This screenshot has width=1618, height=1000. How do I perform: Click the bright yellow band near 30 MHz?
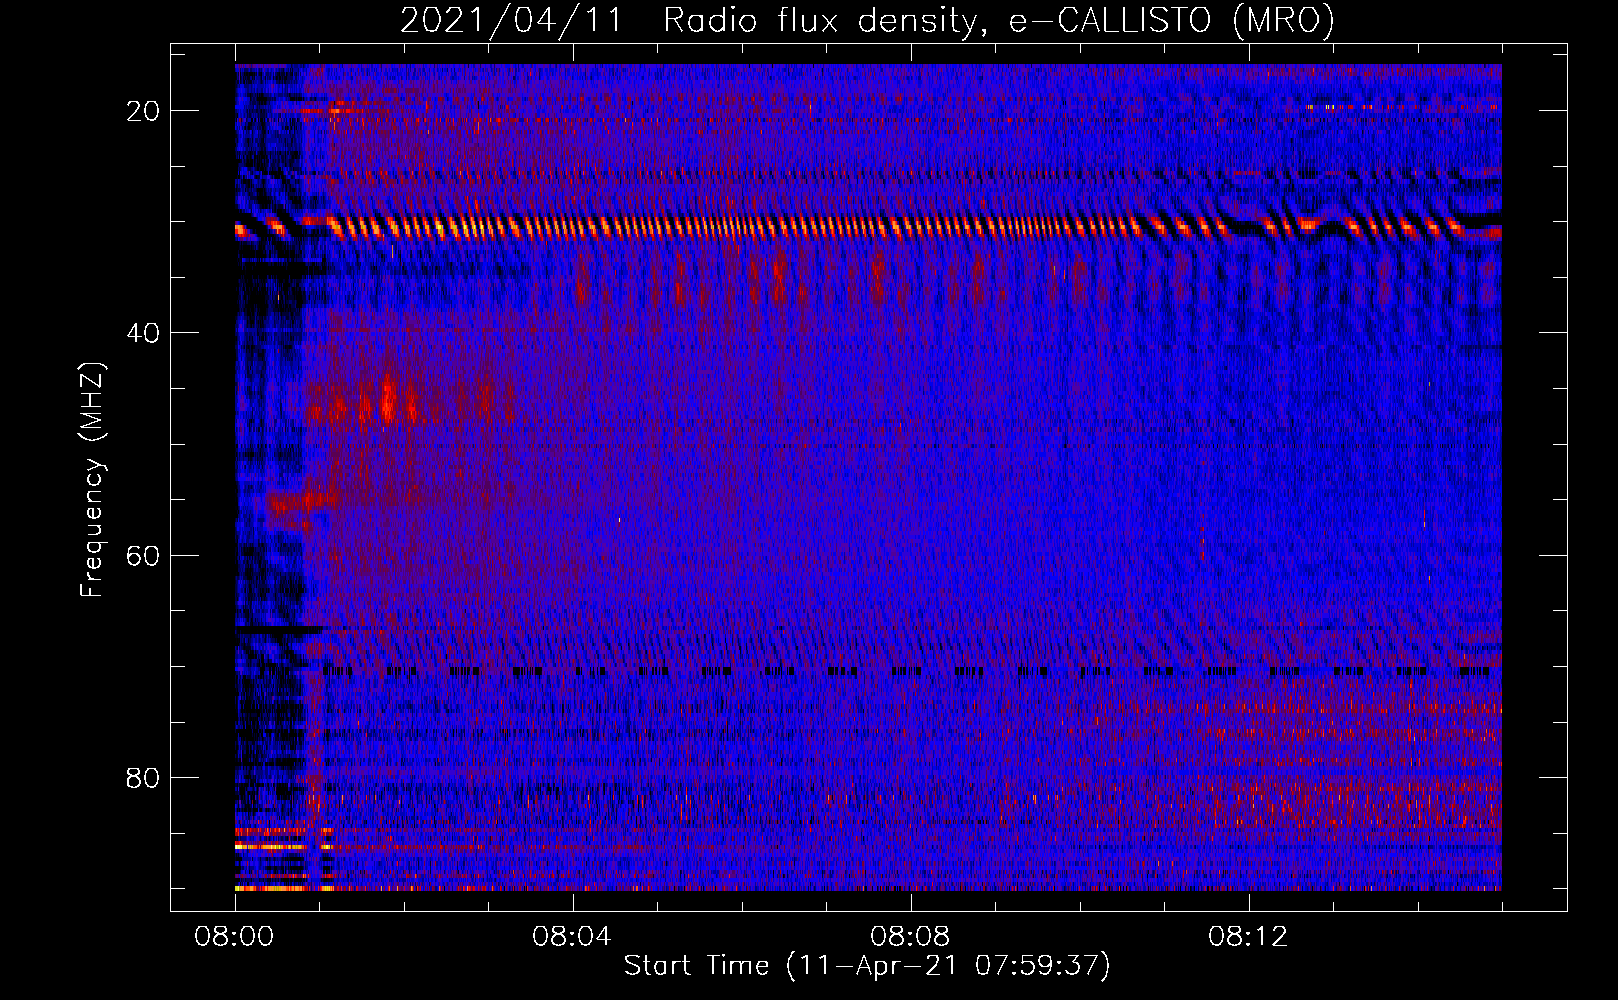(868, 228)
